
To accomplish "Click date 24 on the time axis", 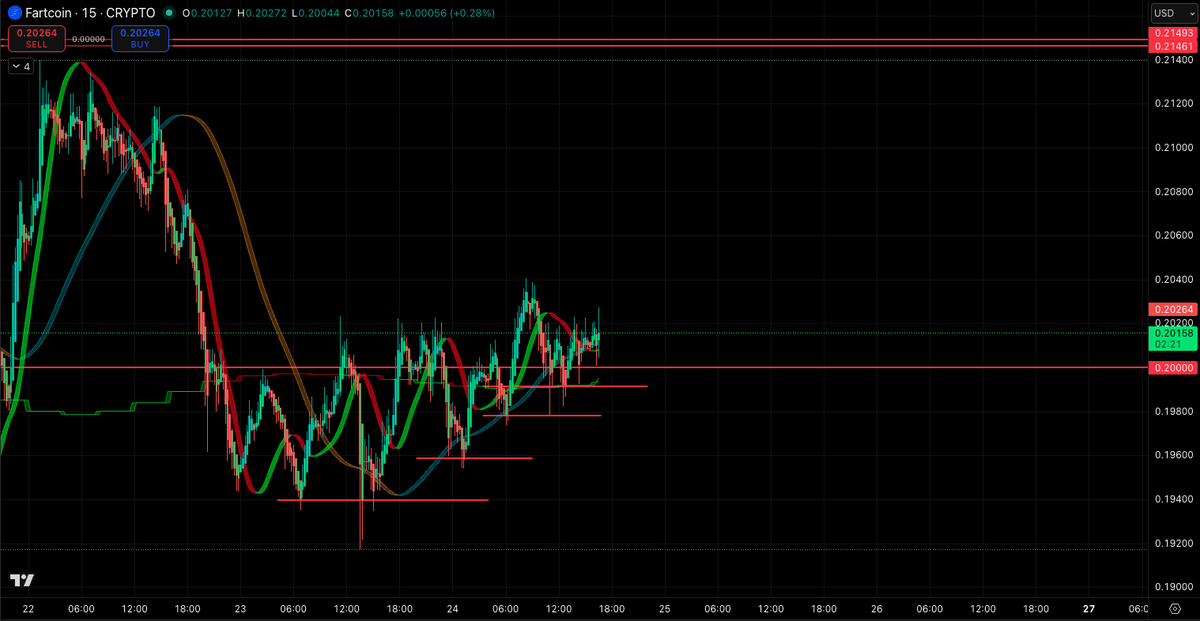I will coord(452,608).
